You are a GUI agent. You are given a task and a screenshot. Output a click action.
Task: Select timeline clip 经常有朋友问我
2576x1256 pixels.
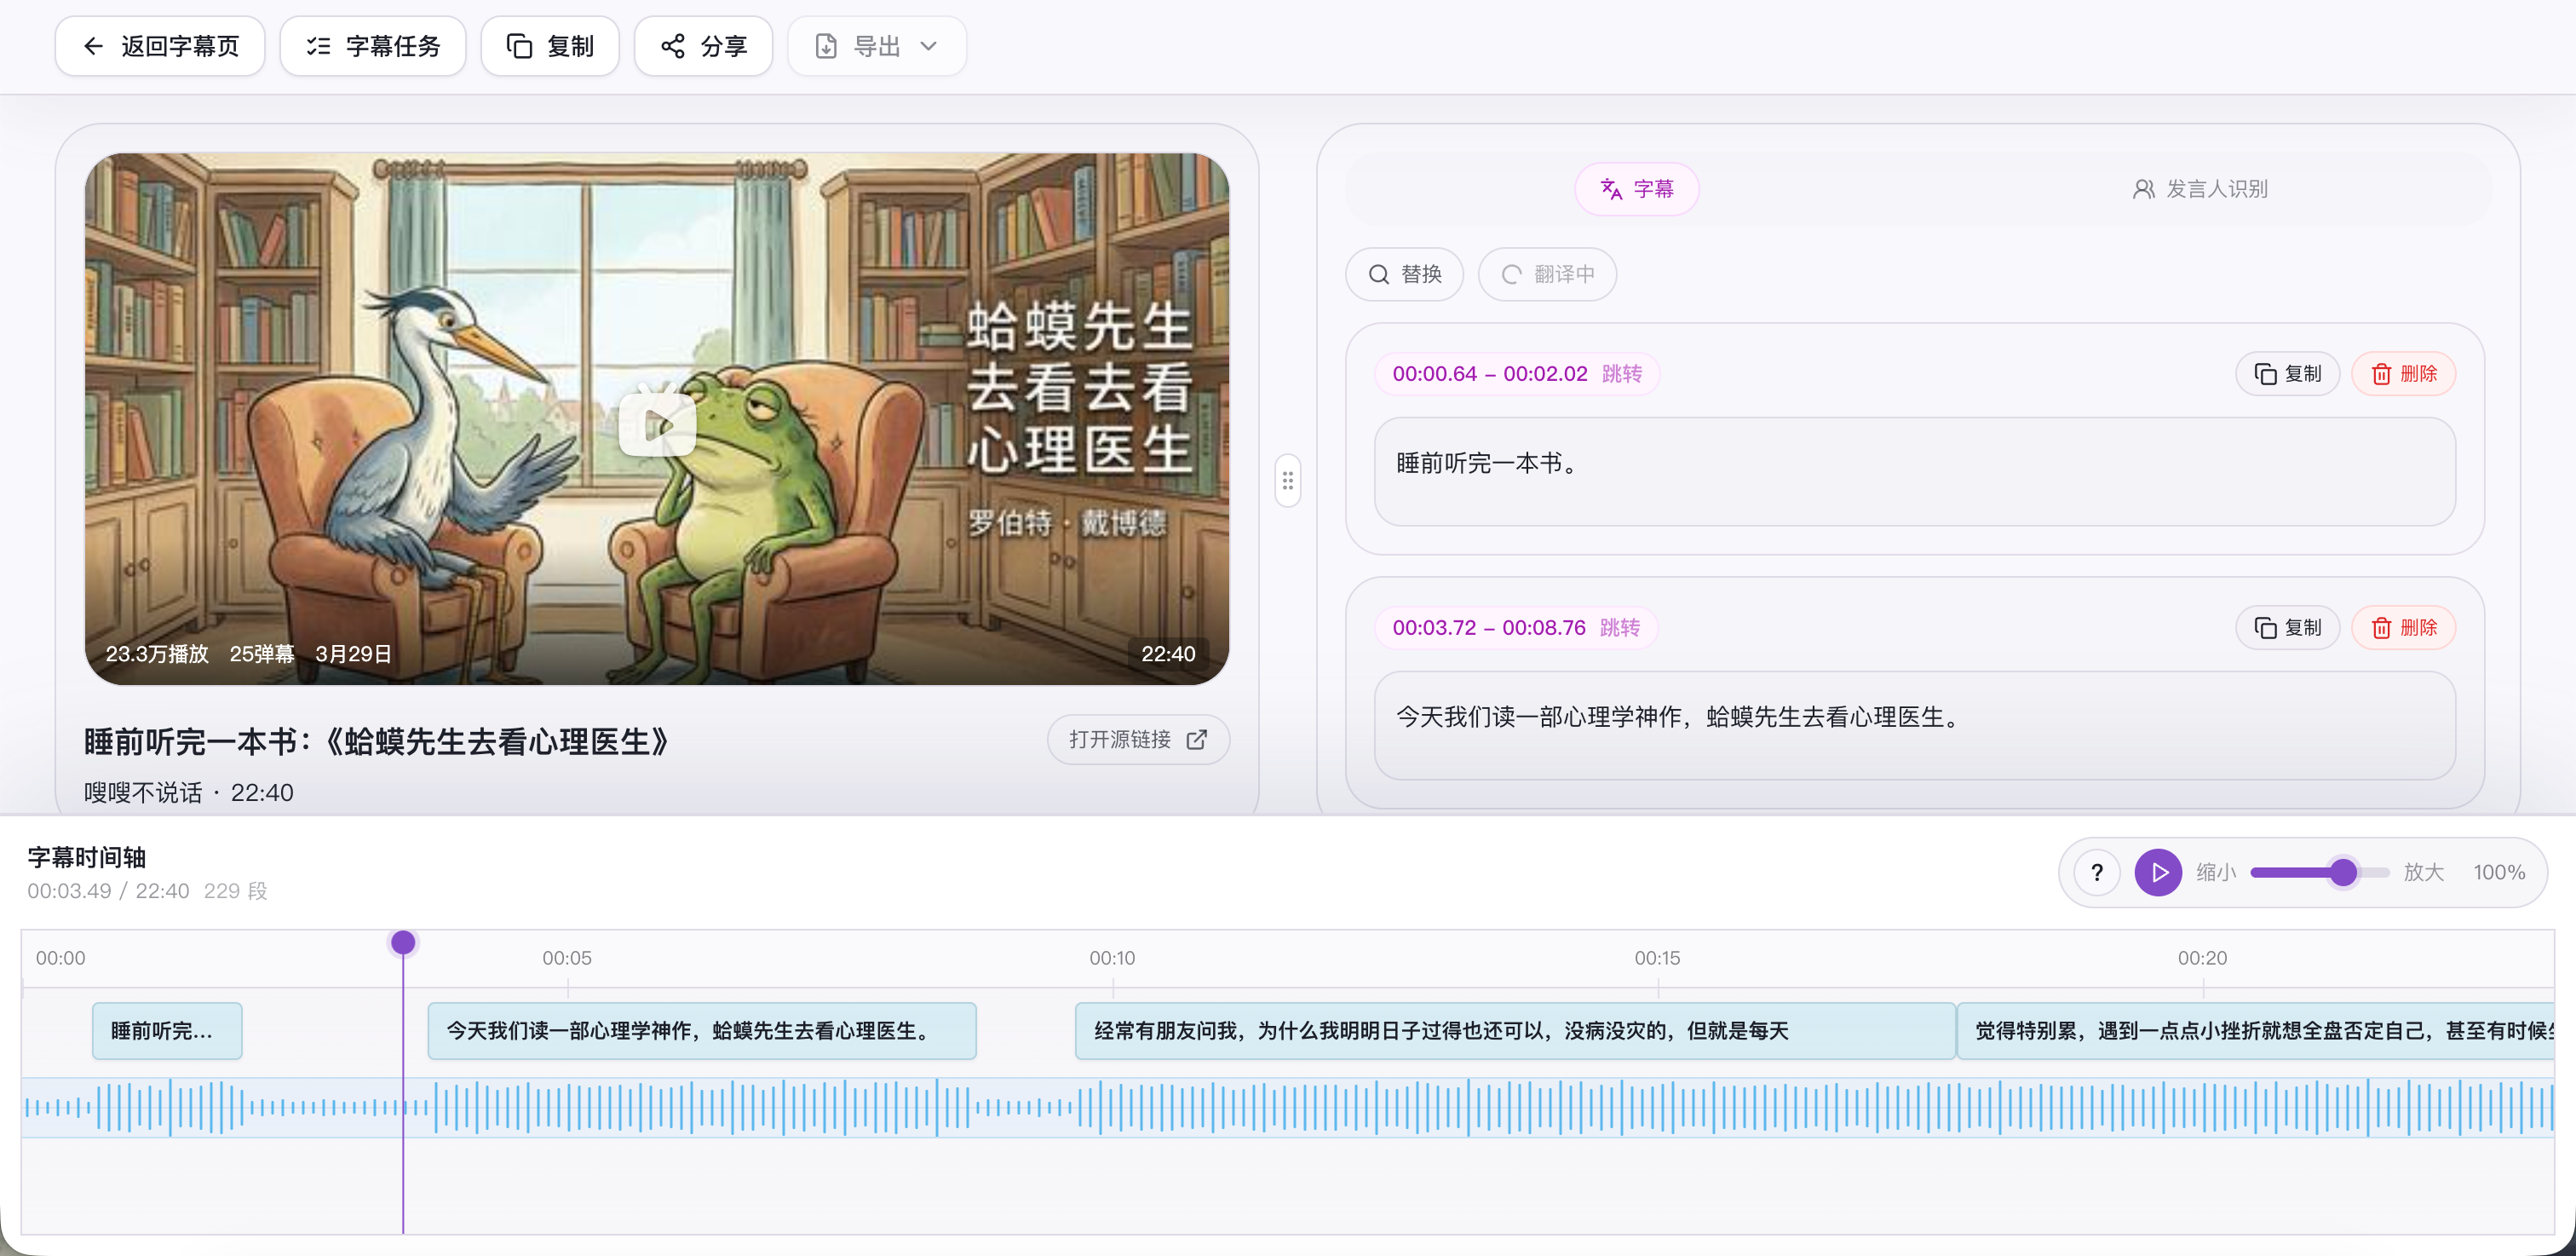pyautogui.click(x=1515, y=1031)
